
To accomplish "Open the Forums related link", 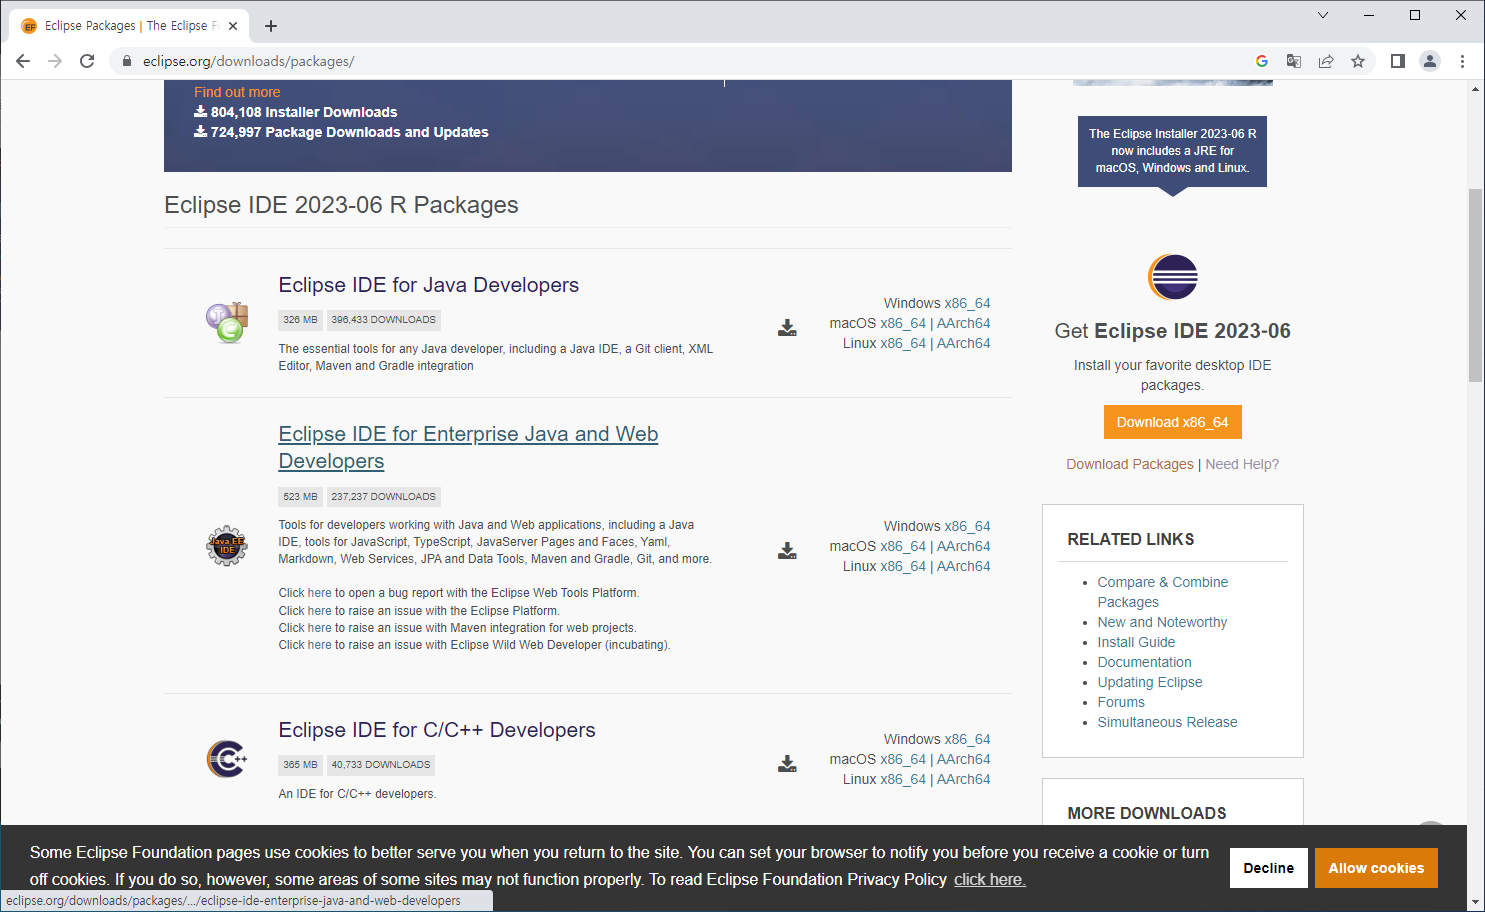I will point(1121,702).
